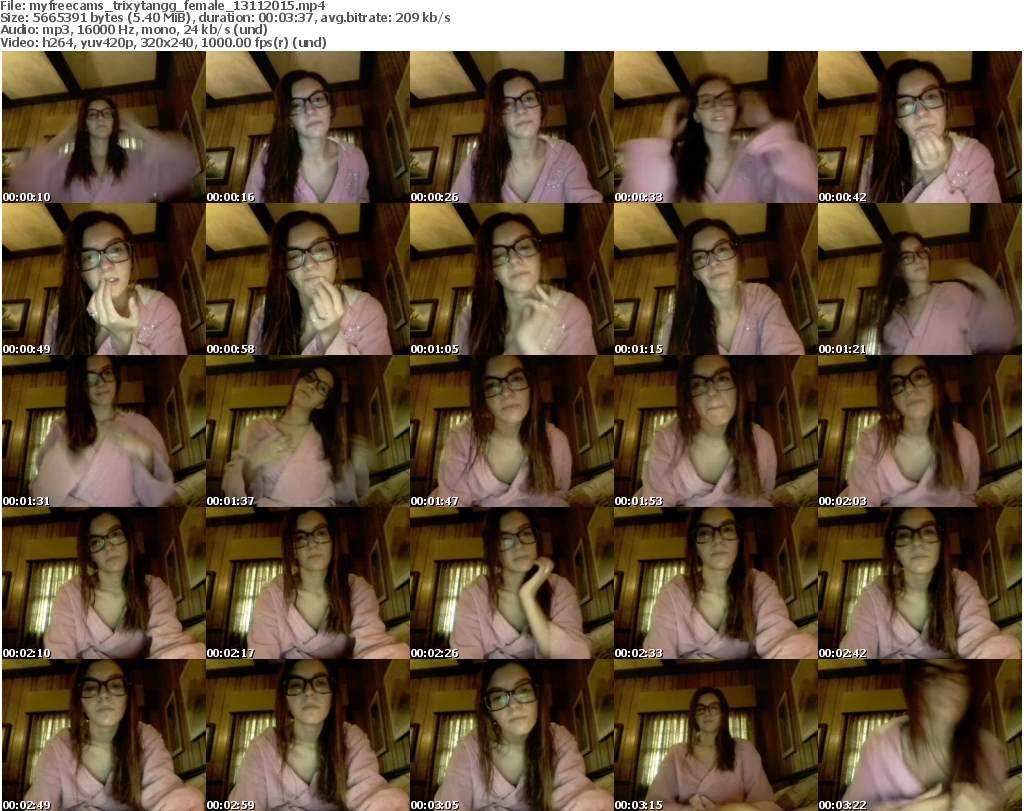Image resolution: width=1024 pixels, height=811 pixels.
Task: Choose the frame thumbnail stamped 00:01:53
Action: click(x=715, y=431)
